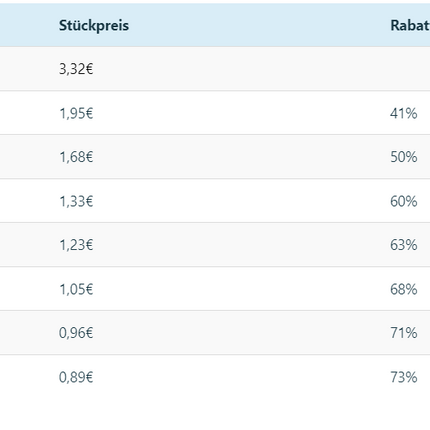Viewport: 430px width, 430px height.
Task: Click the Stückpreis column header
Action: 94,26
